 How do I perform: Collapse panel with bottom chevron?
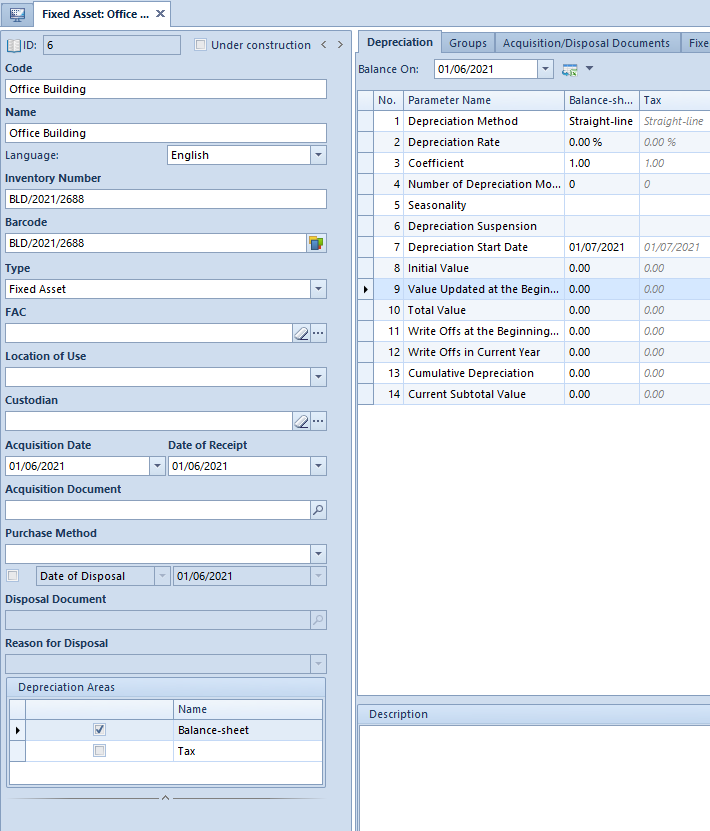tap(165, 798)
